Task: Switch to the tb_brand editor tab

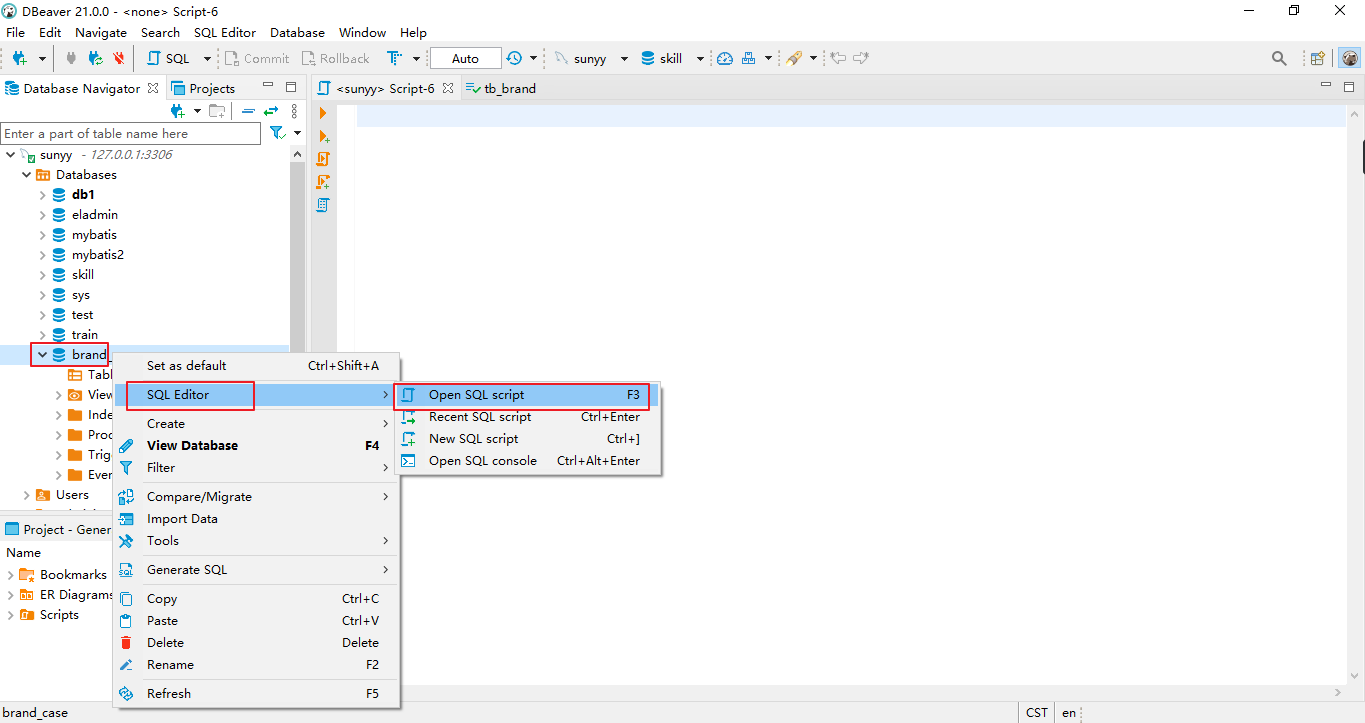Action: pos(509,88)
